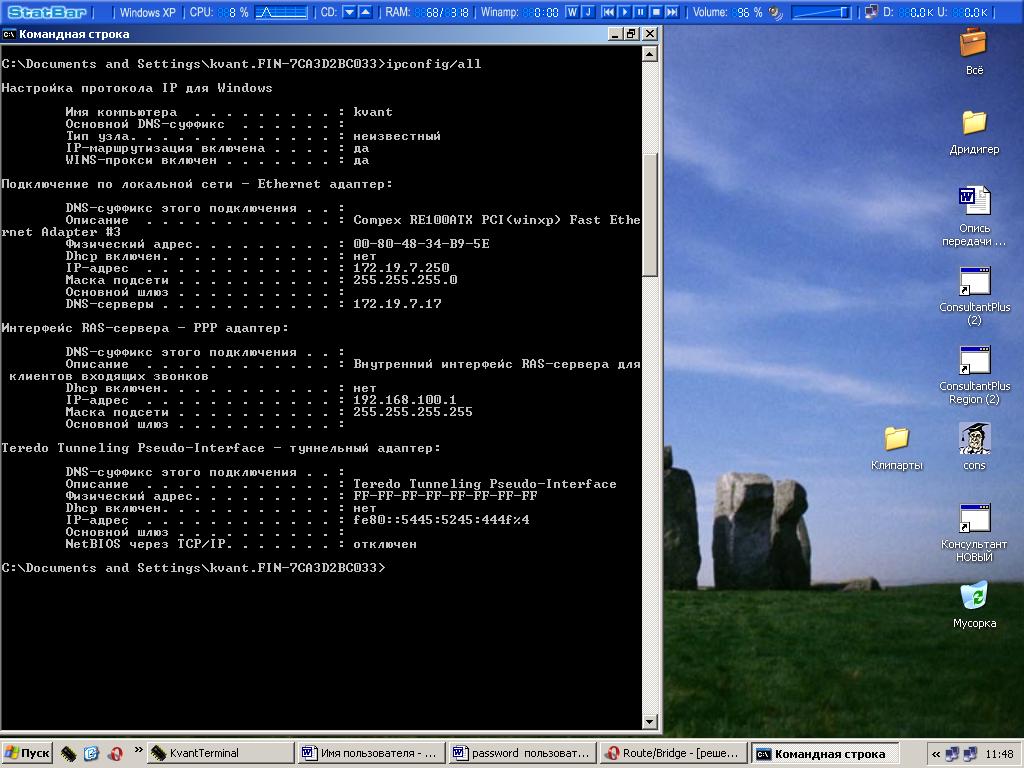Screen dimensions: 1024x768
Task: Play the Winamp track
Action: (x=624, y=12)
